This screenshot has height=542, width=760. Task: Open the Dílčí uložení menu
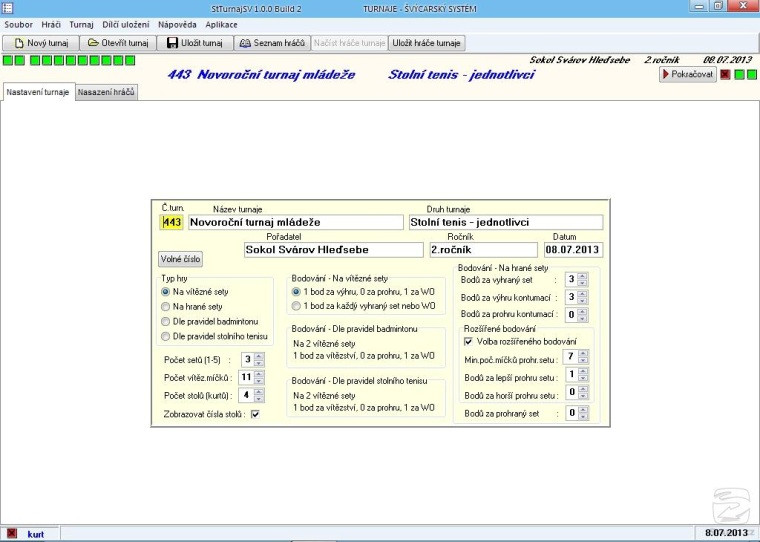pos(126,25)
